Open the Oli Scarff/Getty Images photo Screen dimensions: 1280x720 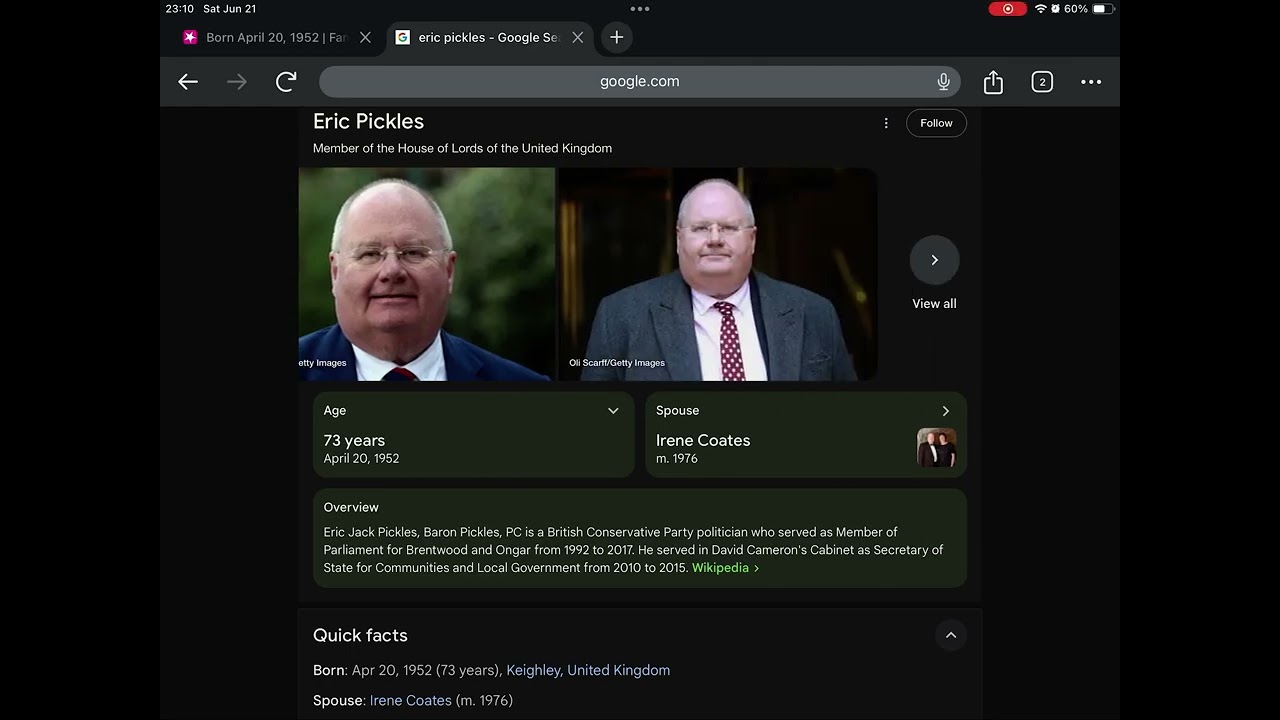pyautogui.click(x=717, y=274)
